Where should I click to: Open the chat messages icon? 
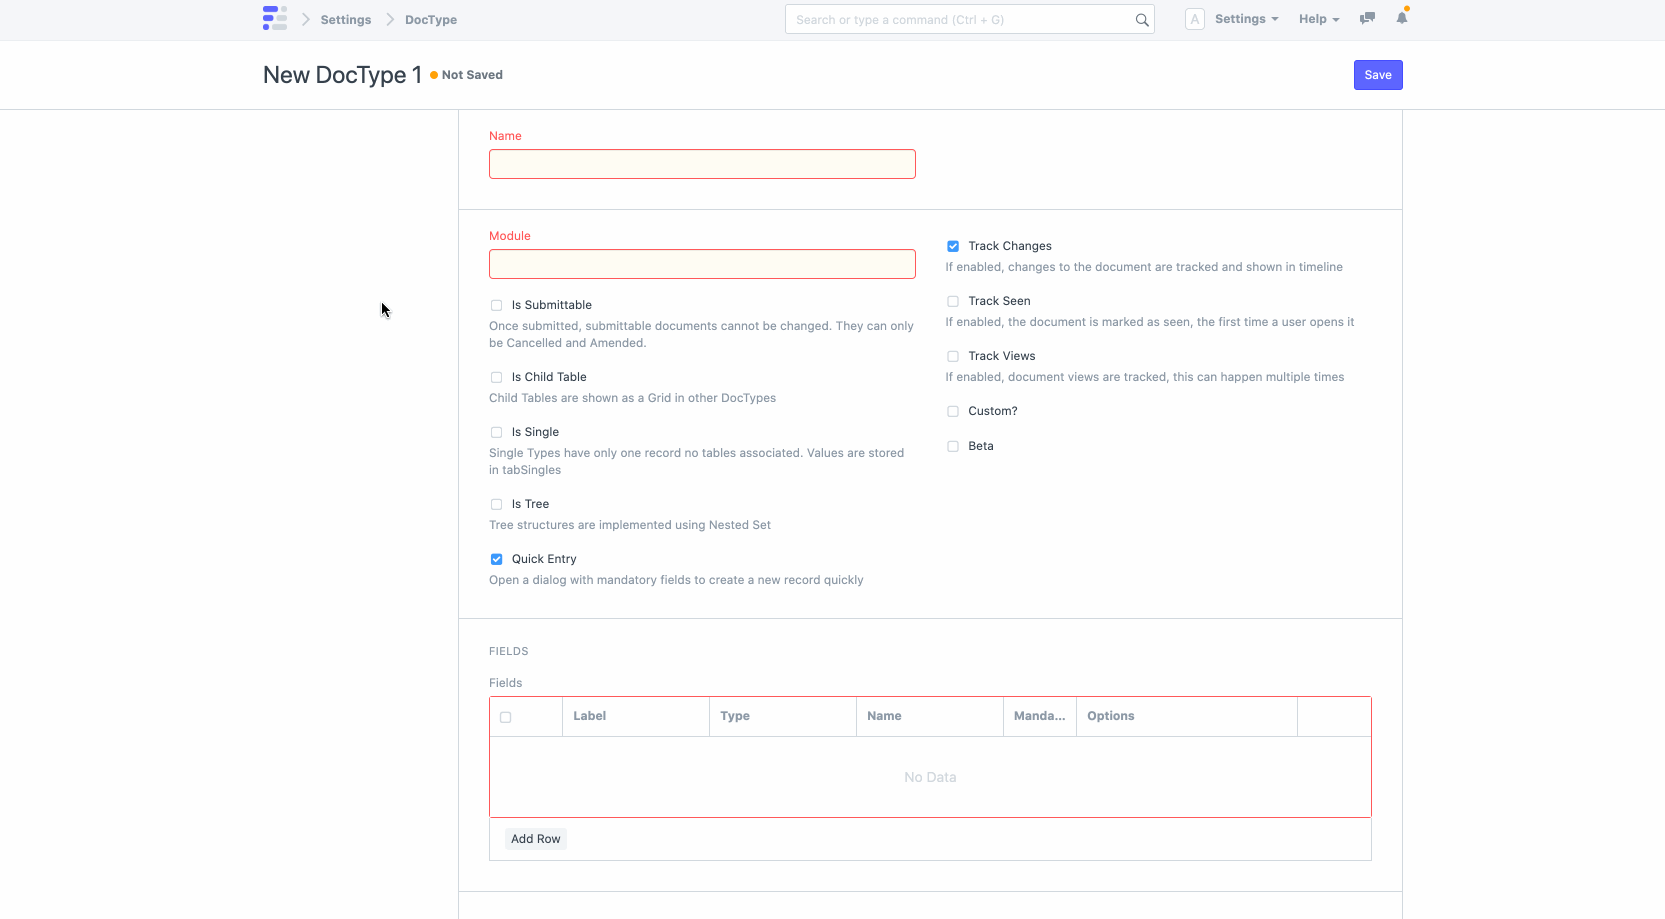1367,18
